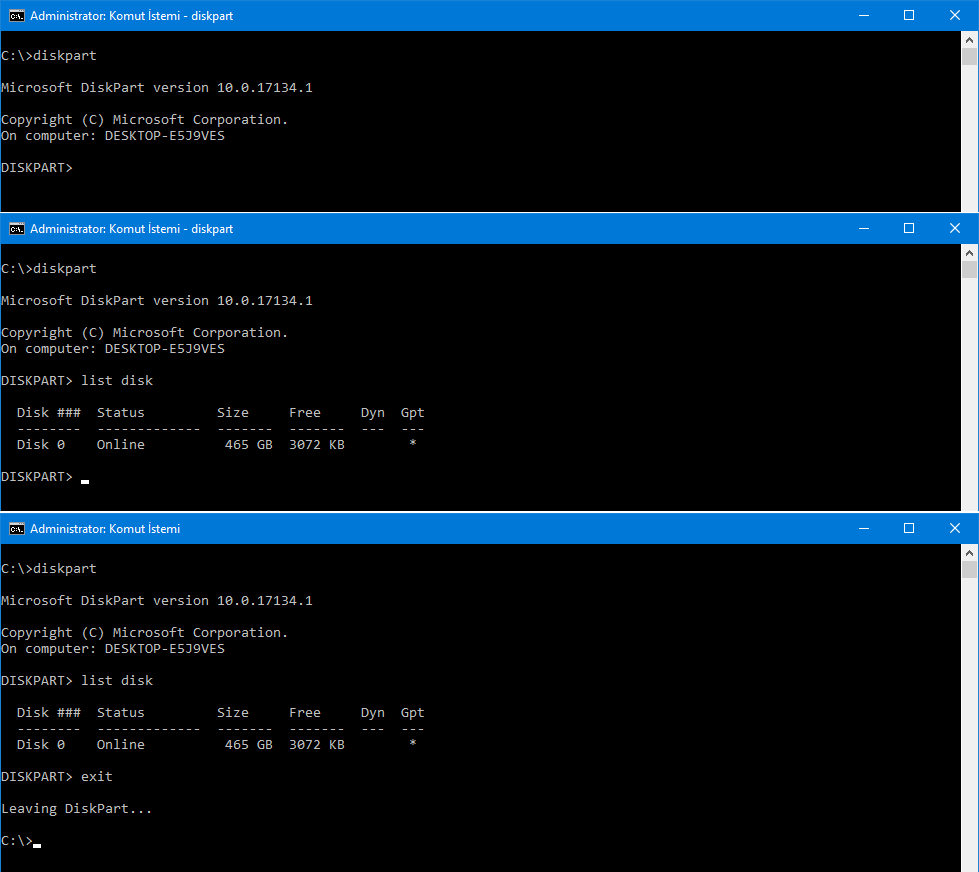Click title text of top diskpart window
This screenshot has height=872, width=979.
pos(132,16)
